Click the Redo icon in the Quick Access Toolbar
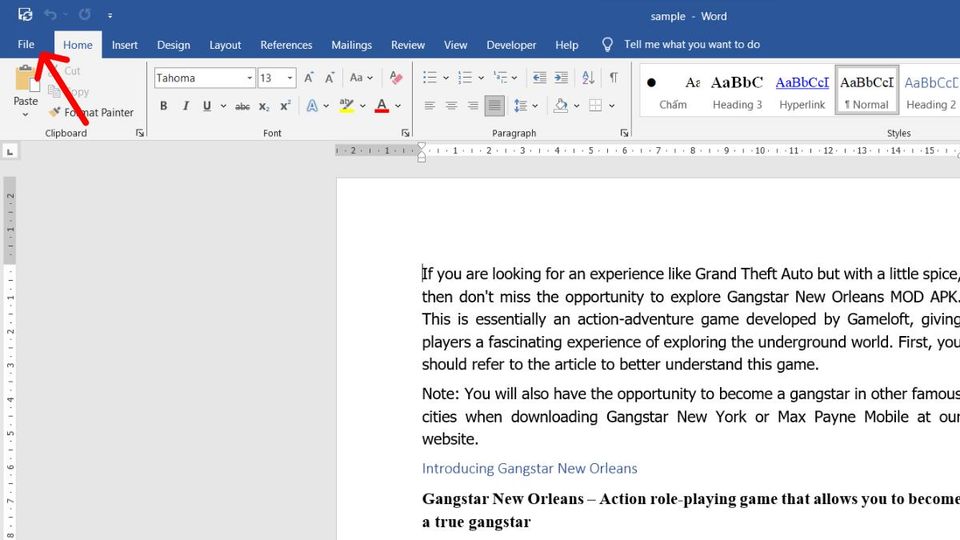Viewport: 960px width, 540px height. point(84,14)
